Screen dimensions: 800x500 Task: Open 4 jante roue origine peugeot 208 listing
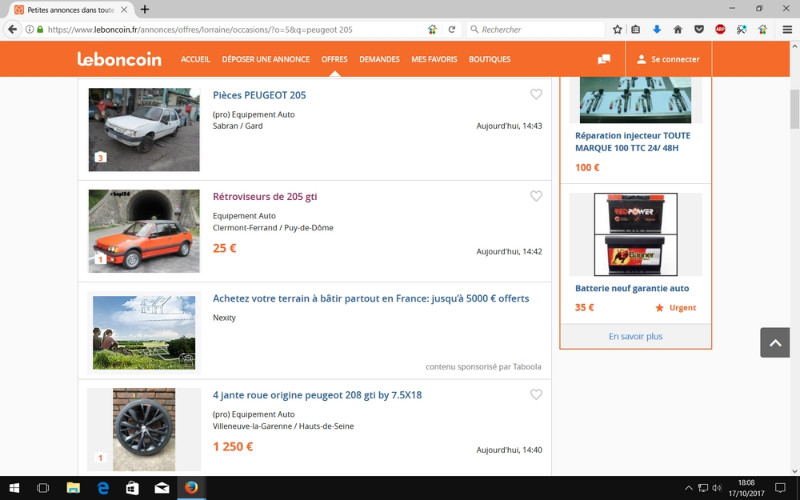pos(317,395)
